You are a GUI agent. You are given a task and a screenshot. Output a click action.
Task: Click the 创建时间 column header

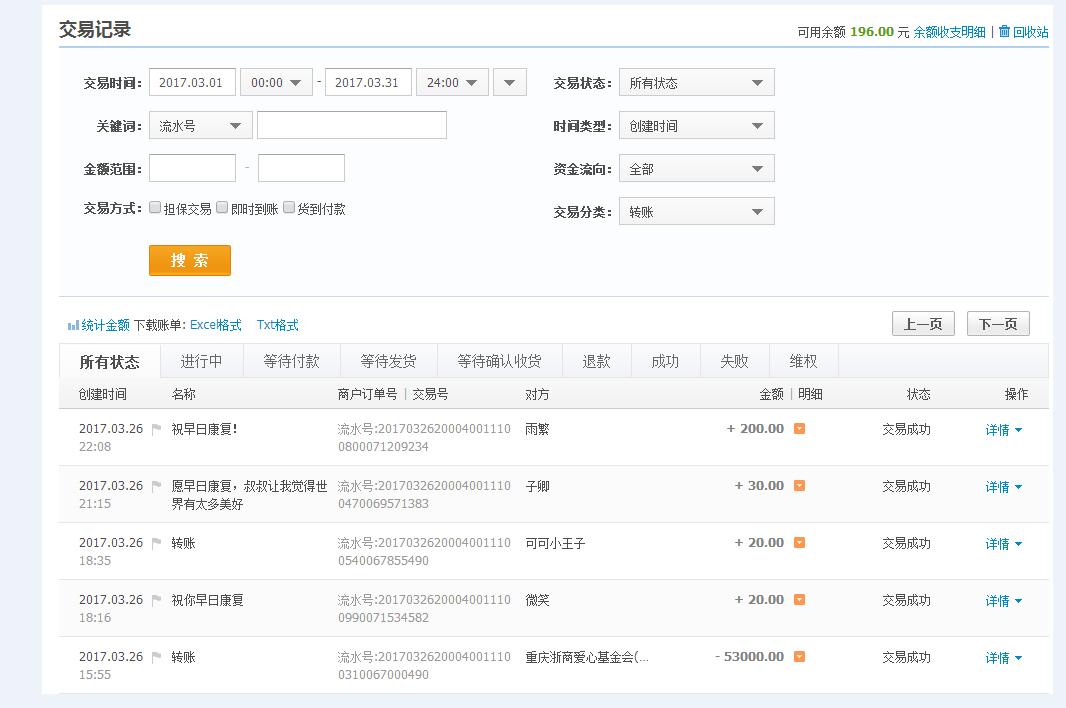click(103, 394)
